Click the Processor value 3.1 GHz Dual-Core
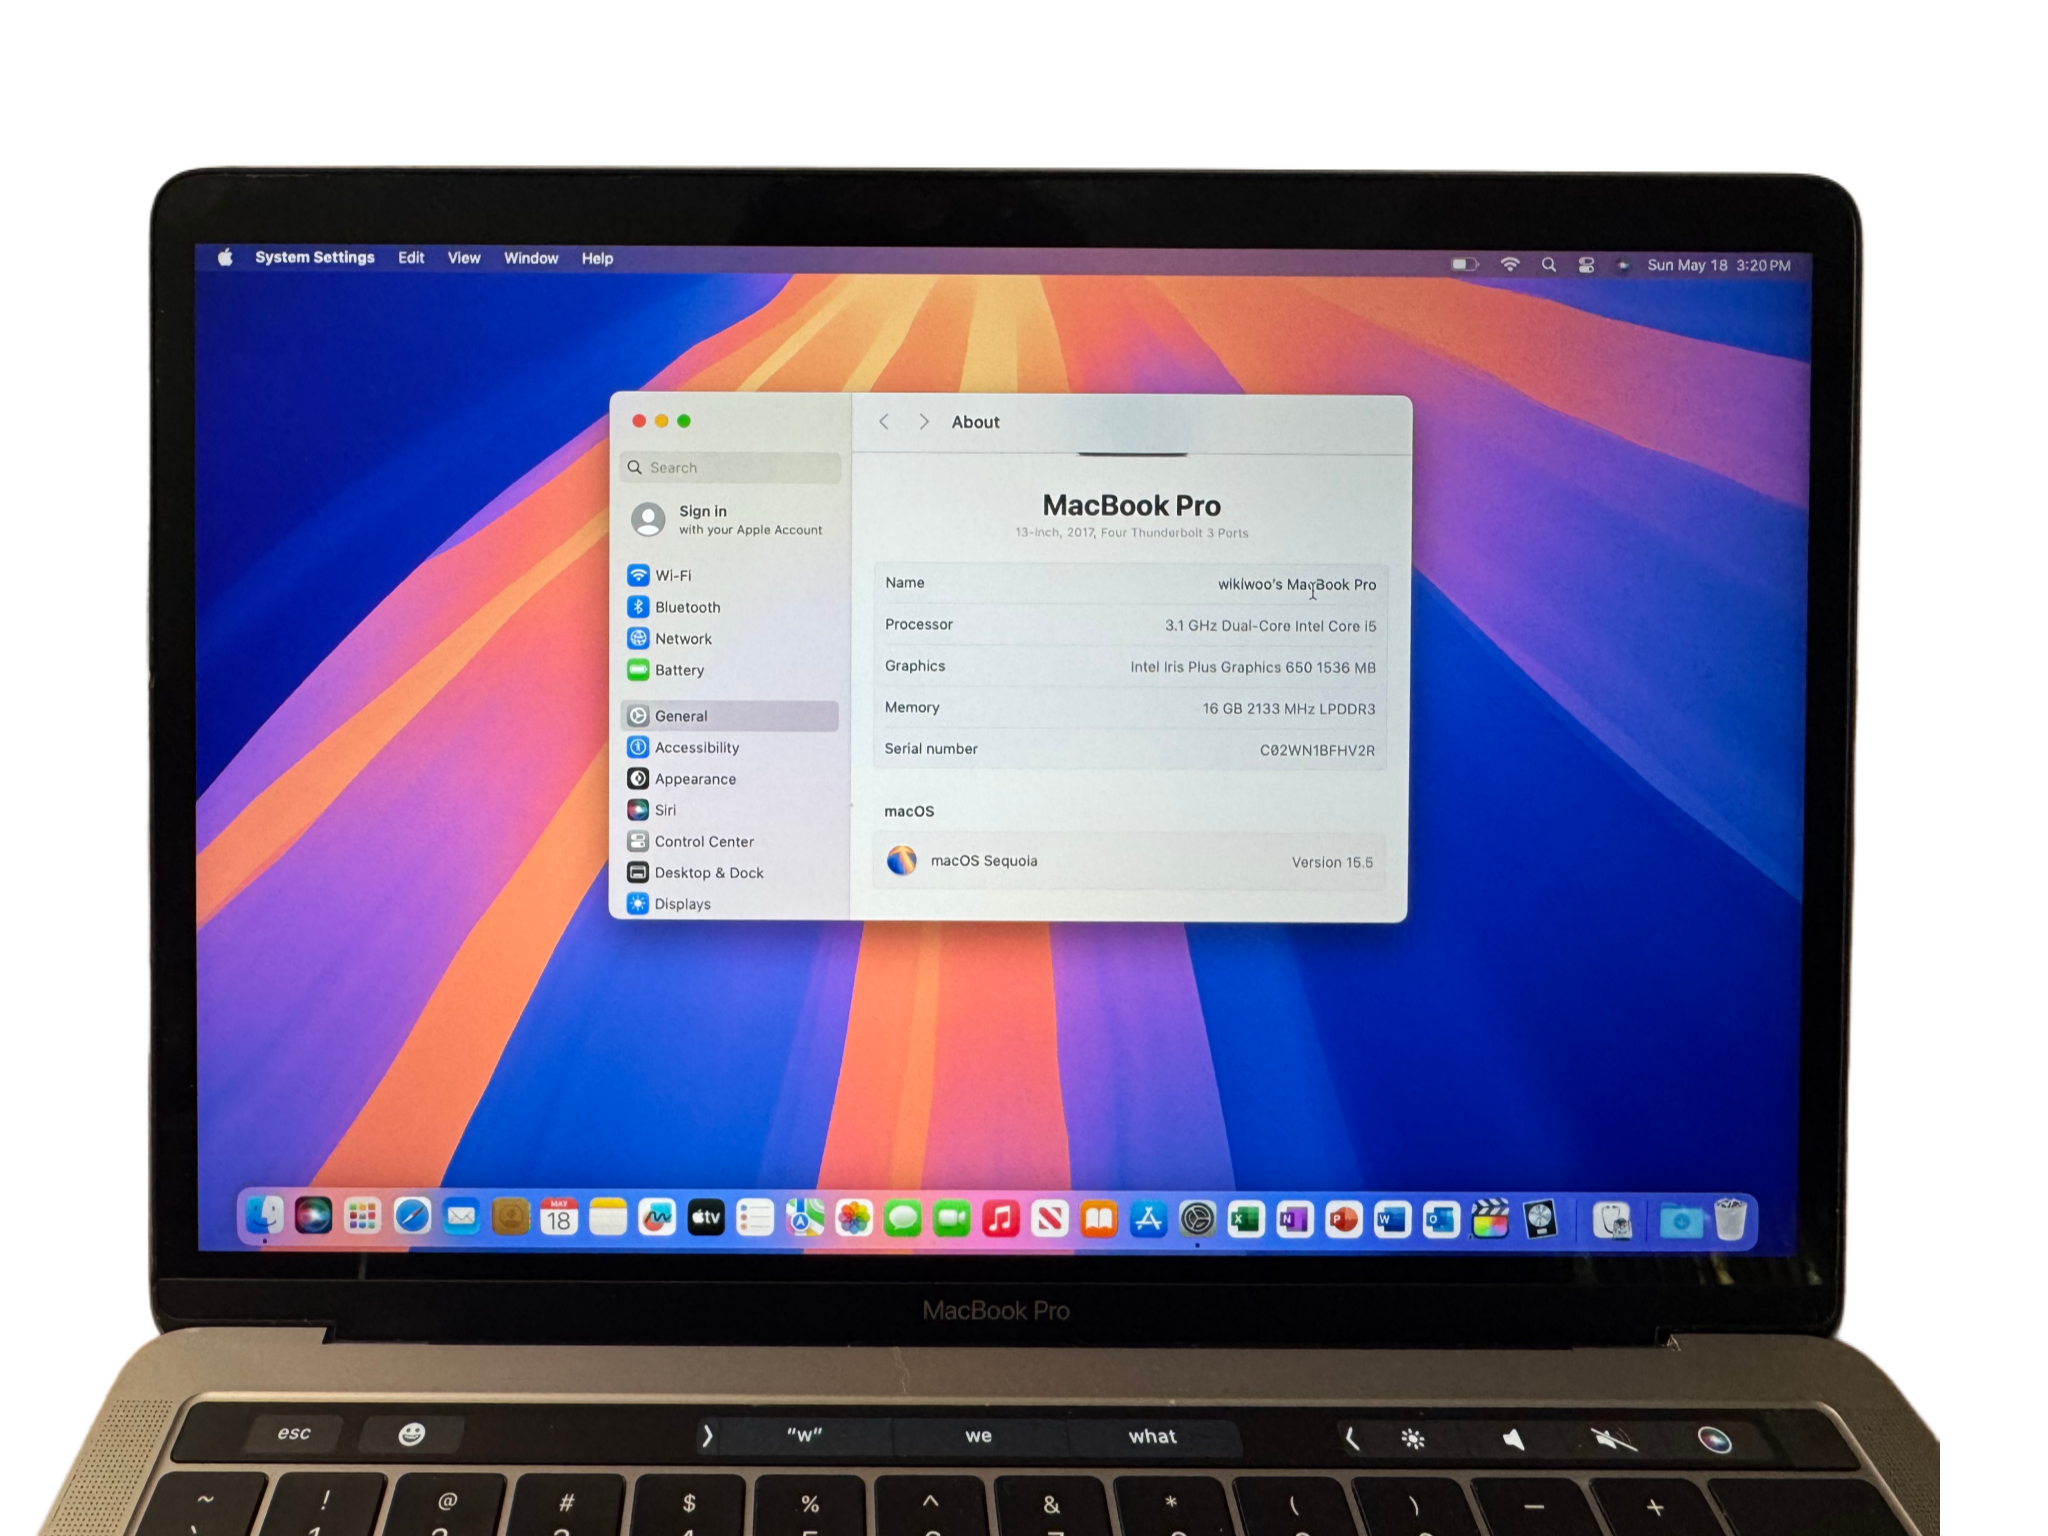 pos(1270,626)
